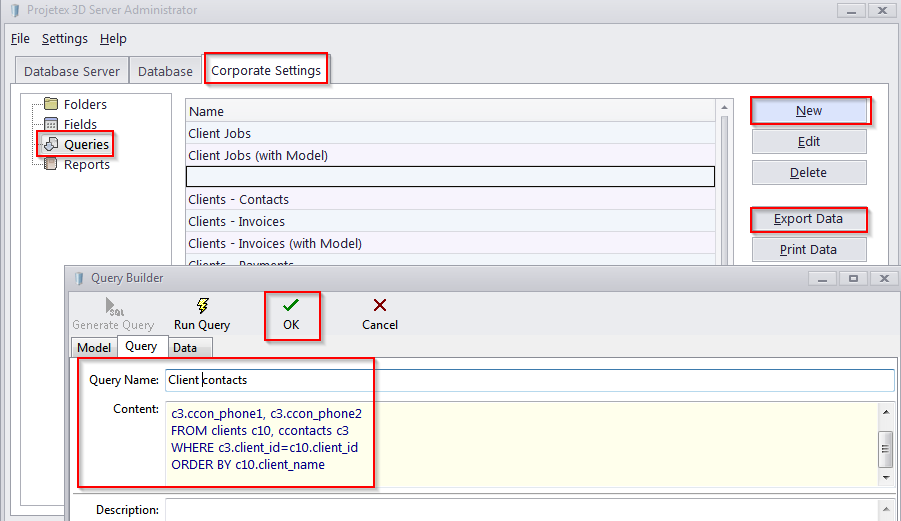
Task: Open the Queries item in tree
Action: [x=86, y=144]
